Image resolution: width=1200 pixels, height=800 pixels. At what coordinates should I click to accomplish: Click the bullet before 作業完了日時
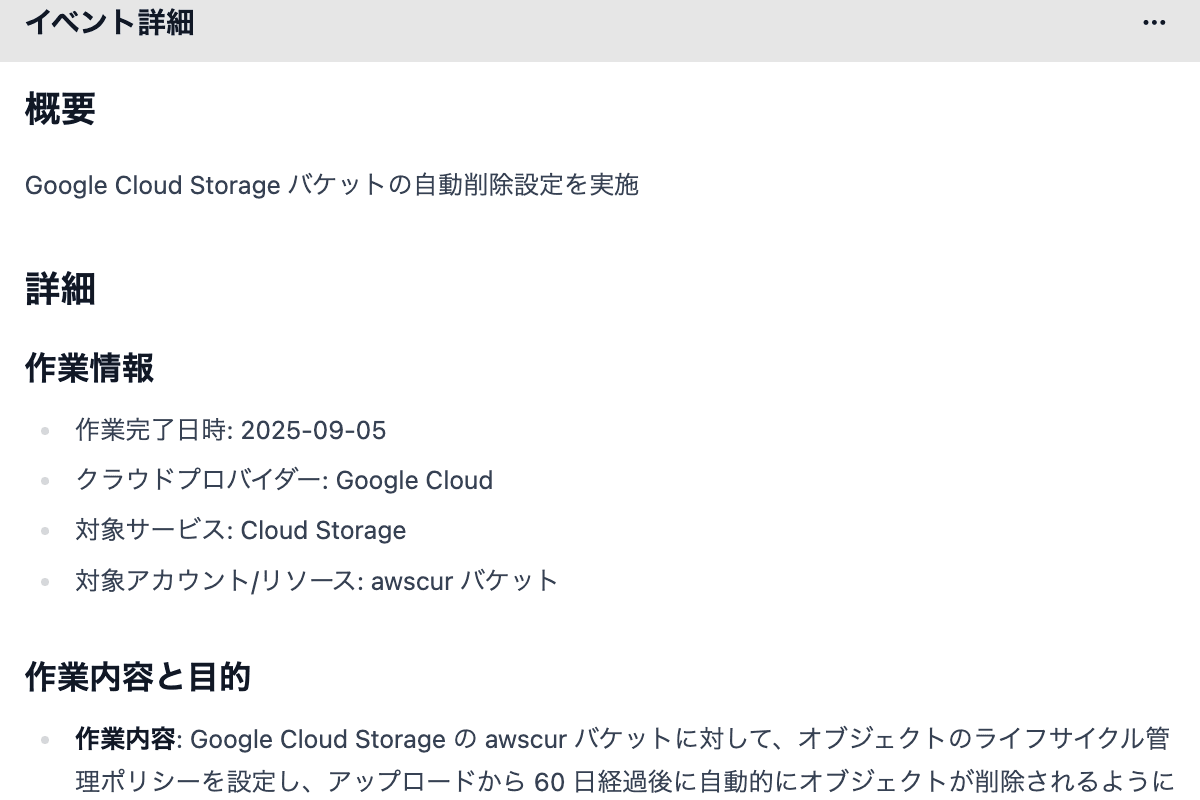click(45, 431)
